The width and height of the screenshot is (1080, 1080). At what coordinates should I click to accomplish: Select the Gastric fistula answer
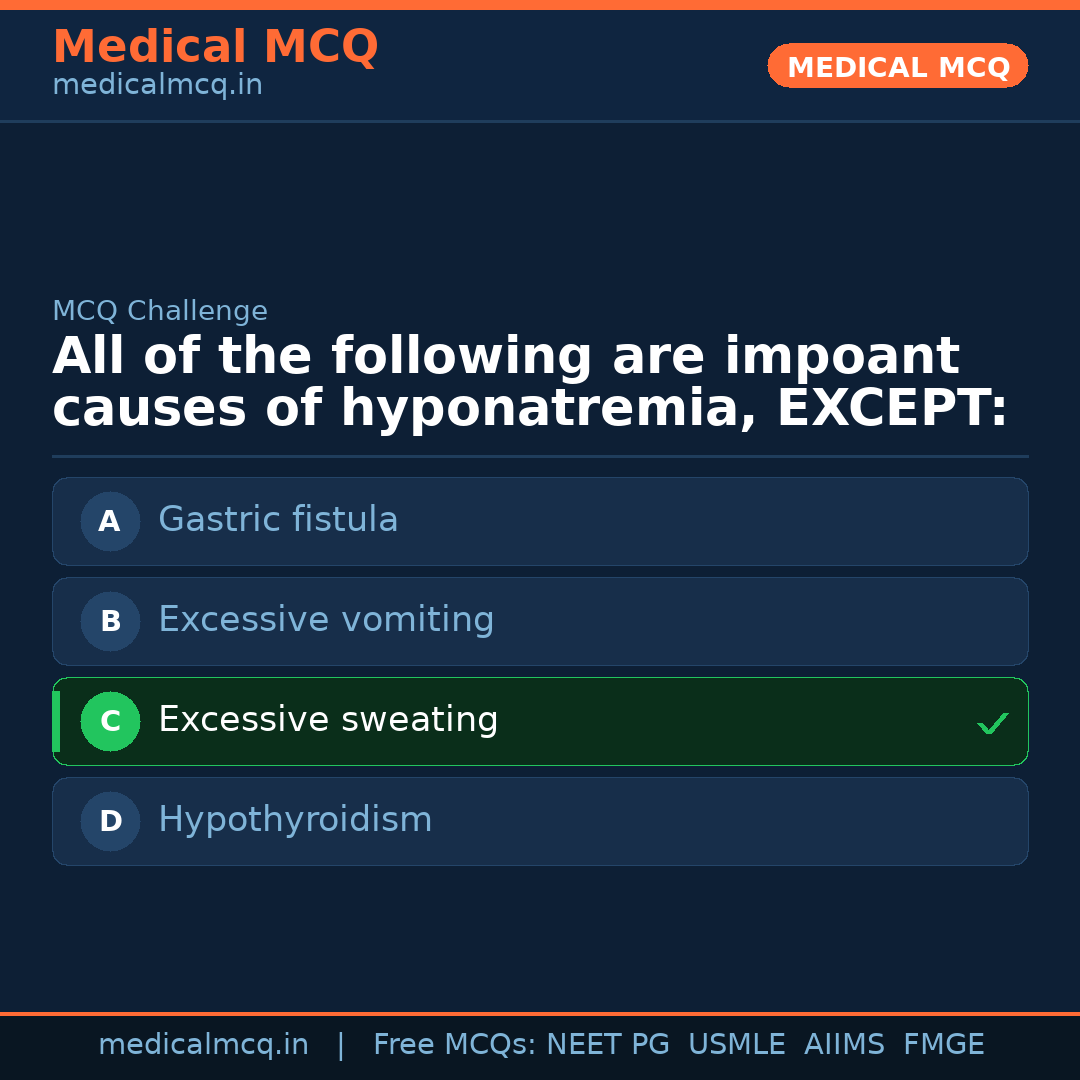[278, 520]
